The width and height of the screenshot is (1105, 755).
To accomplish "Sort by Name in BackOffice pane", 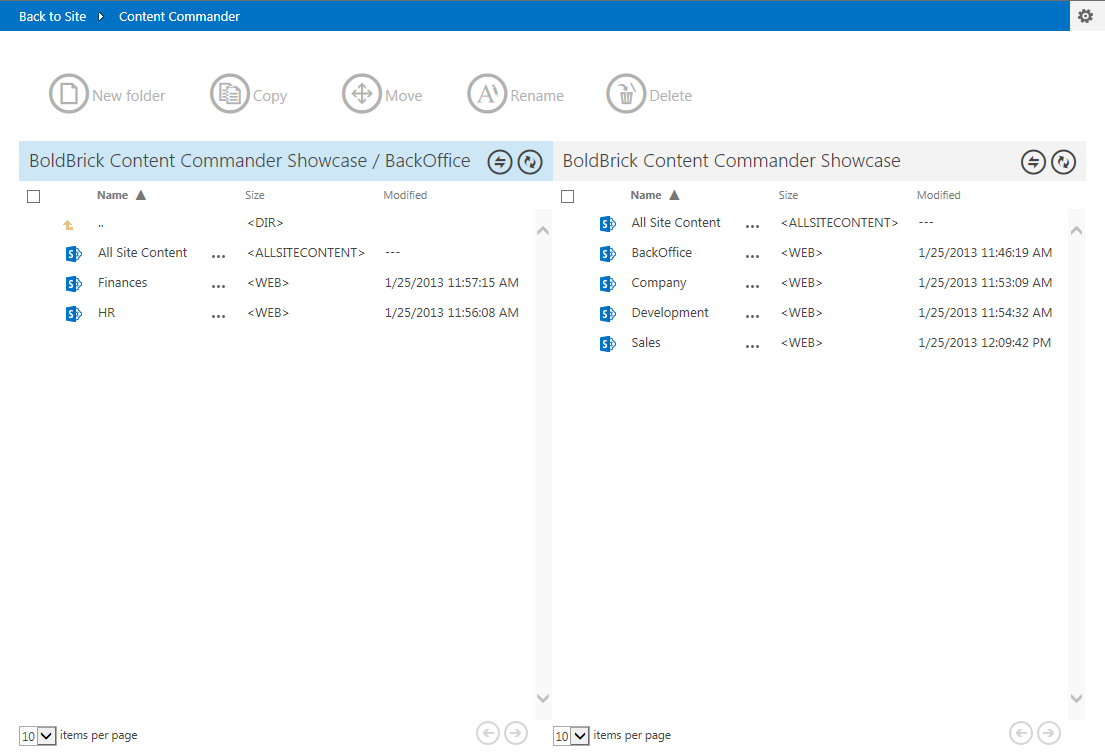I will point(113,195).
